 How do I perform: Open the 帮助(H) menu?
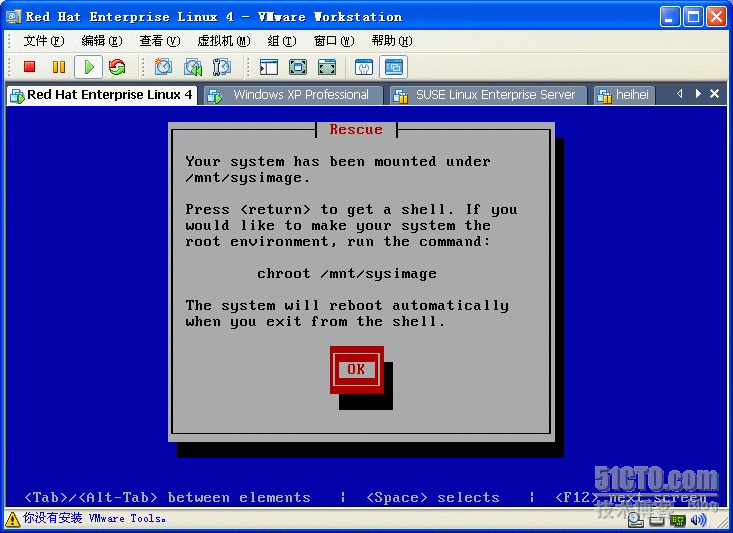pos(392,41)
